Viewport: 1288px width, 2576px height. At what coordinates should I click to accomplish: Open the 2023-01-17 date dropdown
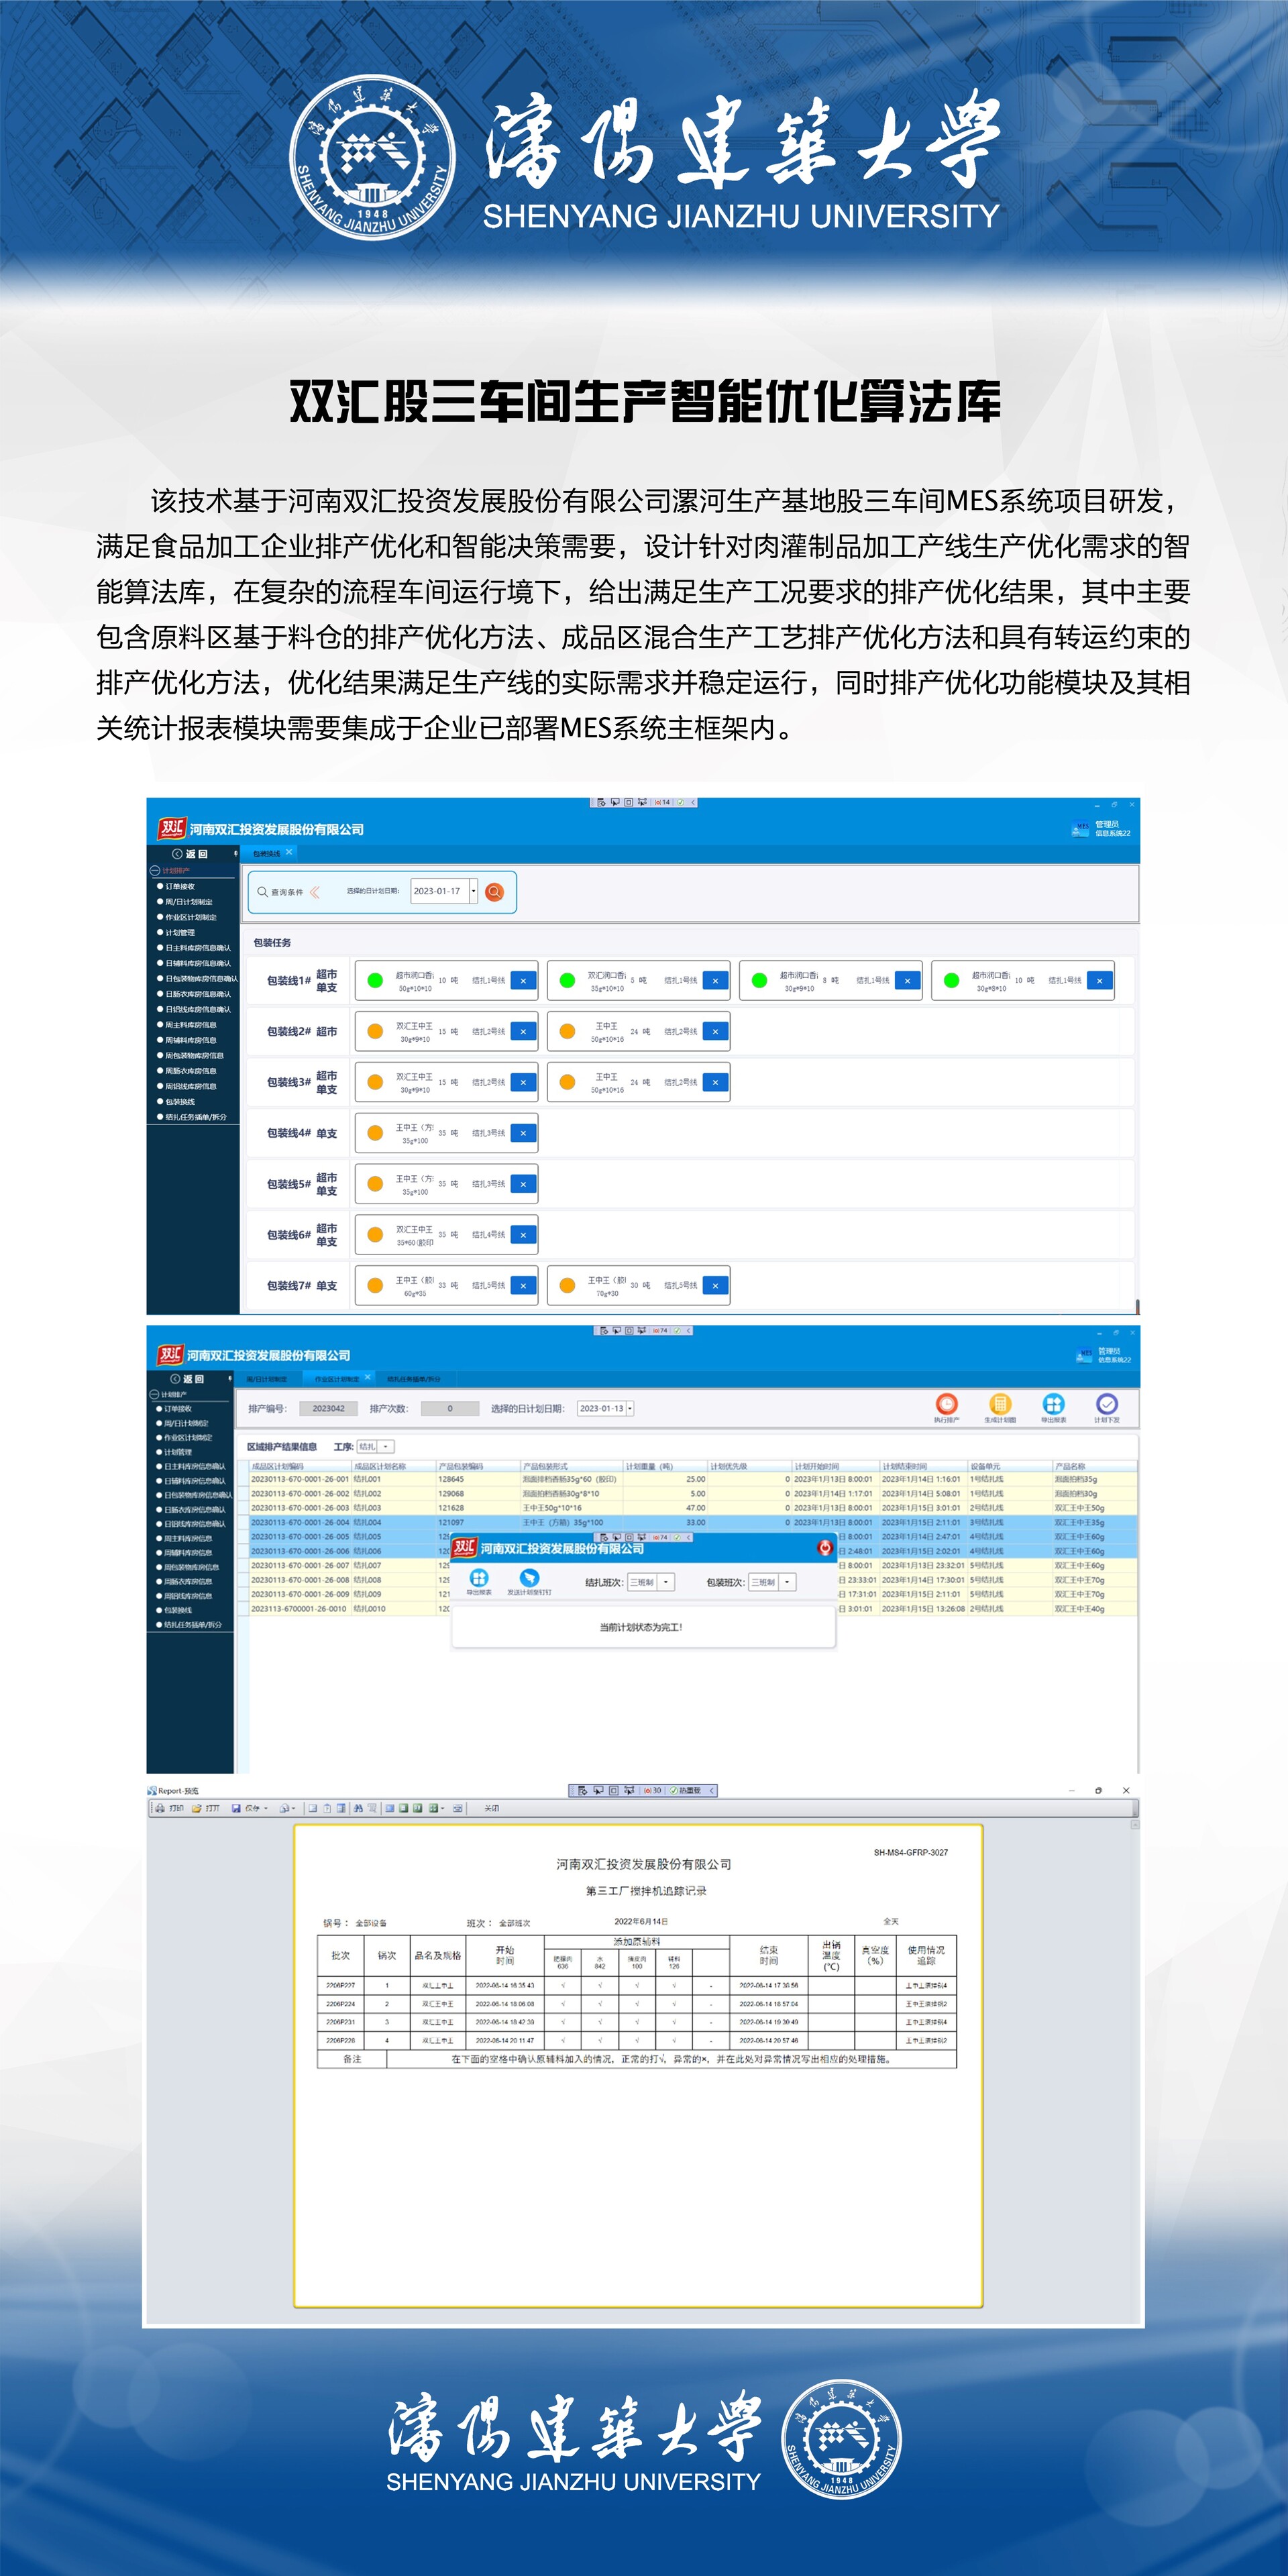click(473, 891)
